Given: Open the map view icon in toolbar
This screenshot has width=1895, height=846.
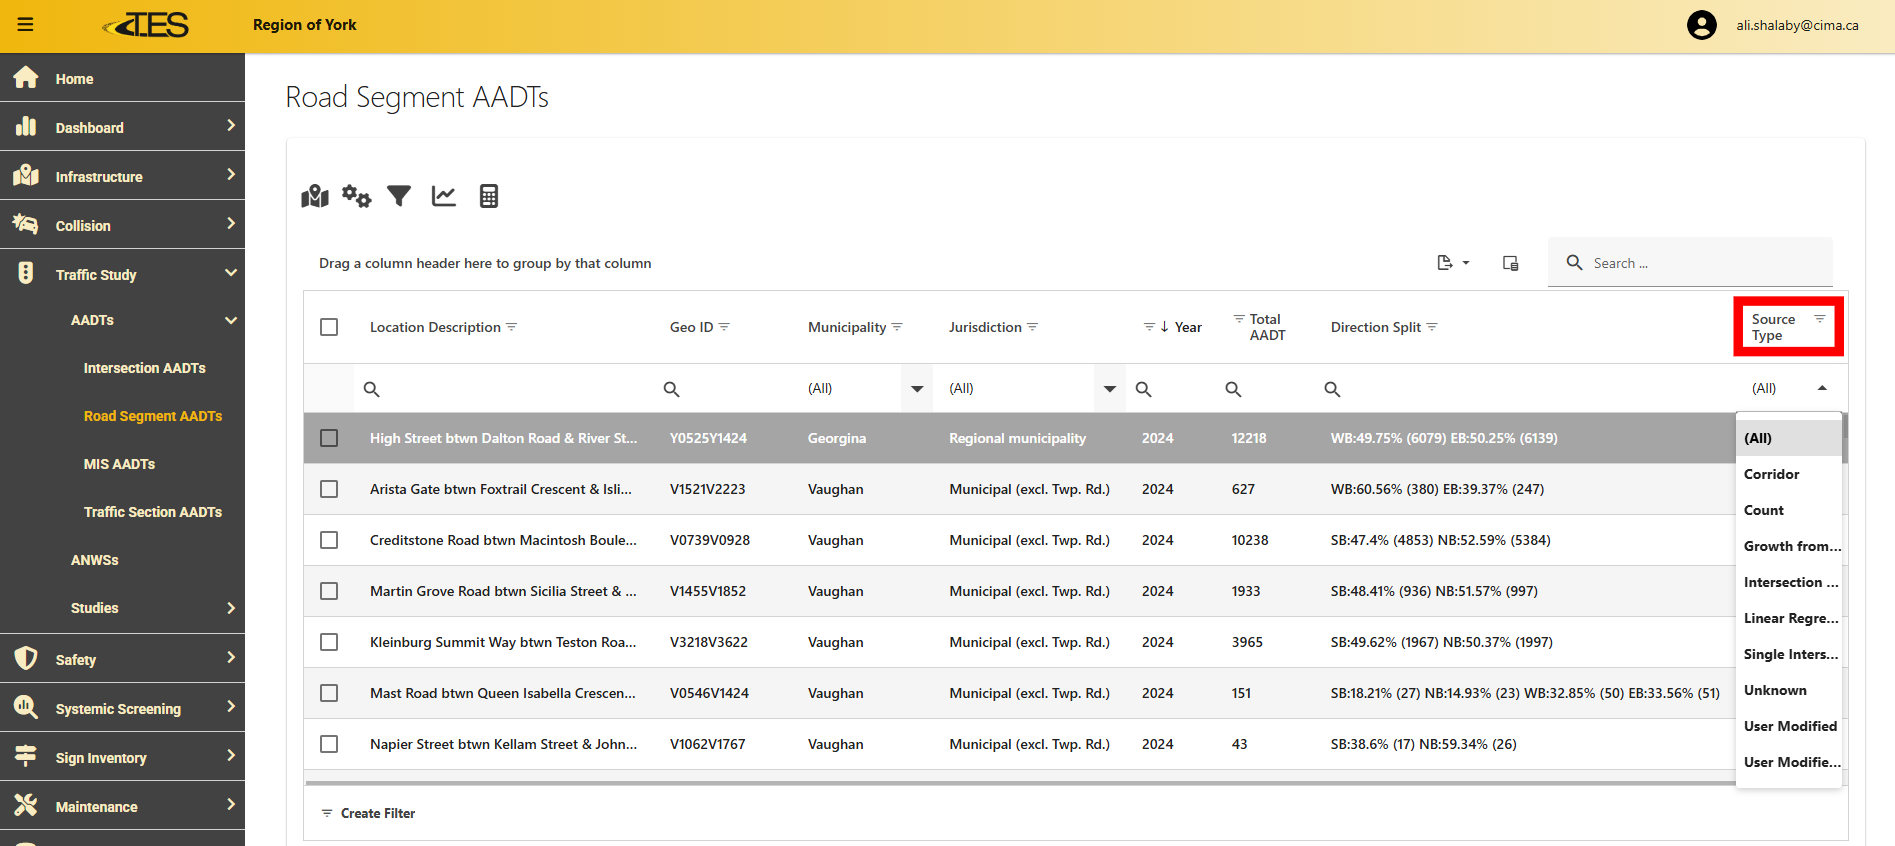Looking at the screenshot, I should (x=315, y=196).
